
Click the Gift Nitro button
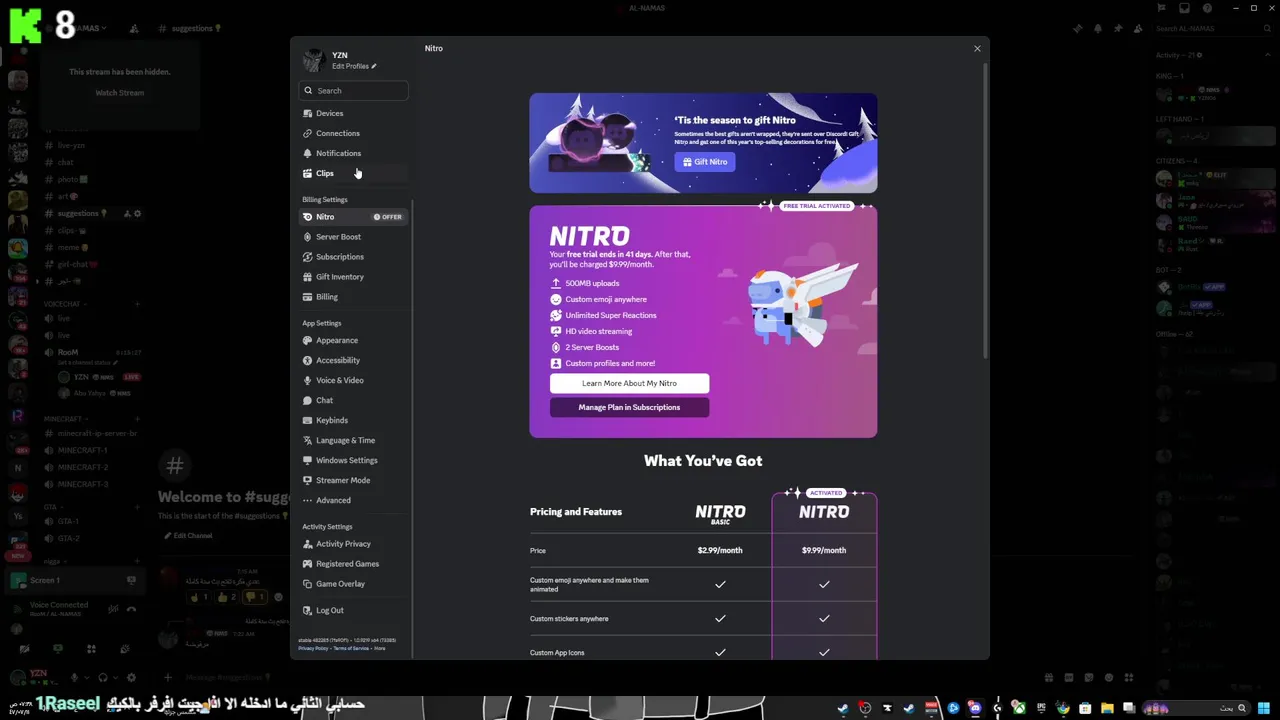click(705, 161)
